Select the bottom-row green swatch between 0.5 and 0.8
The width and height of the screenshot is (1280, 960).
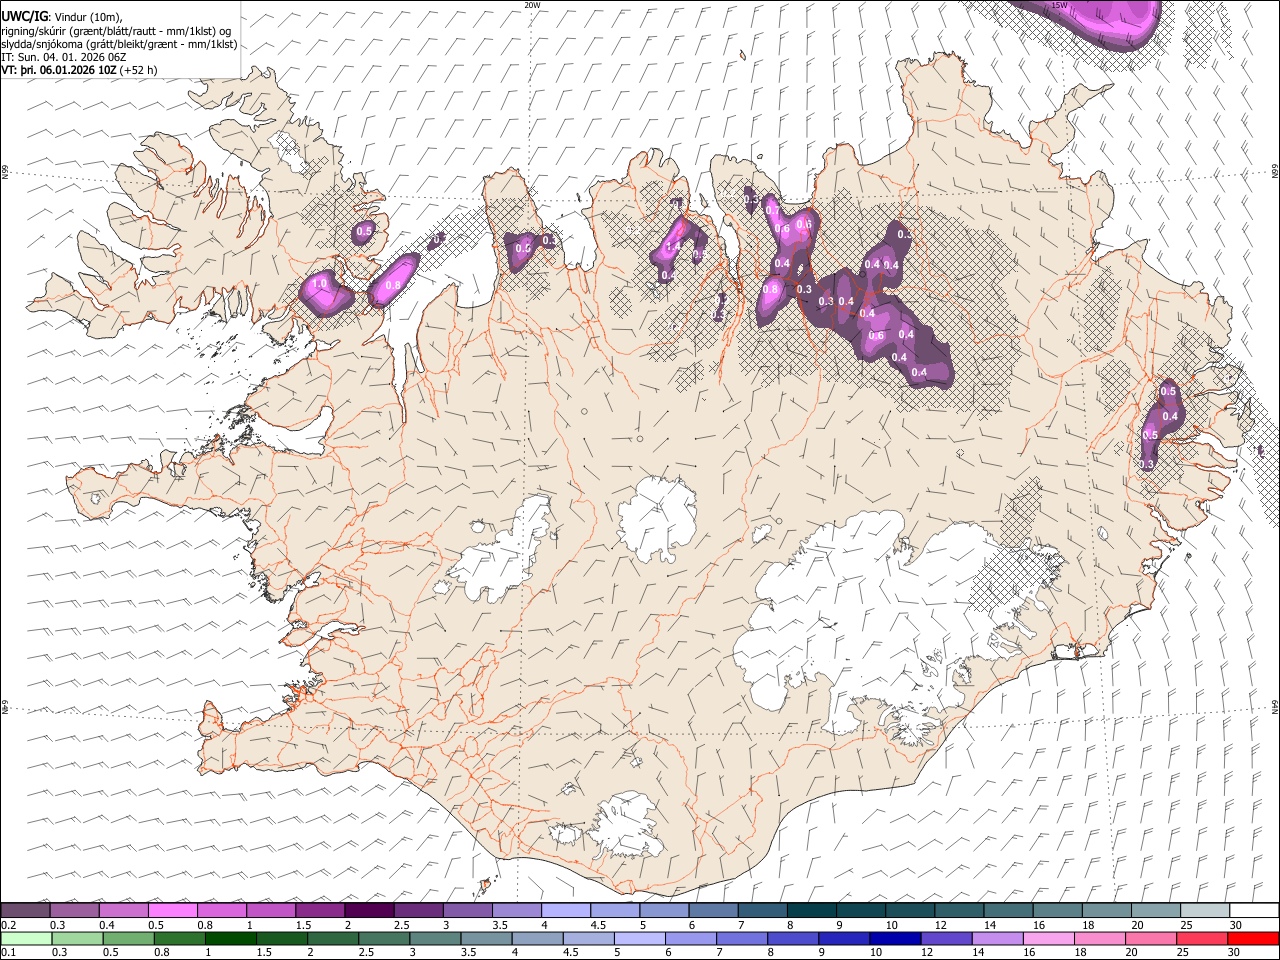tap(128, 939)
